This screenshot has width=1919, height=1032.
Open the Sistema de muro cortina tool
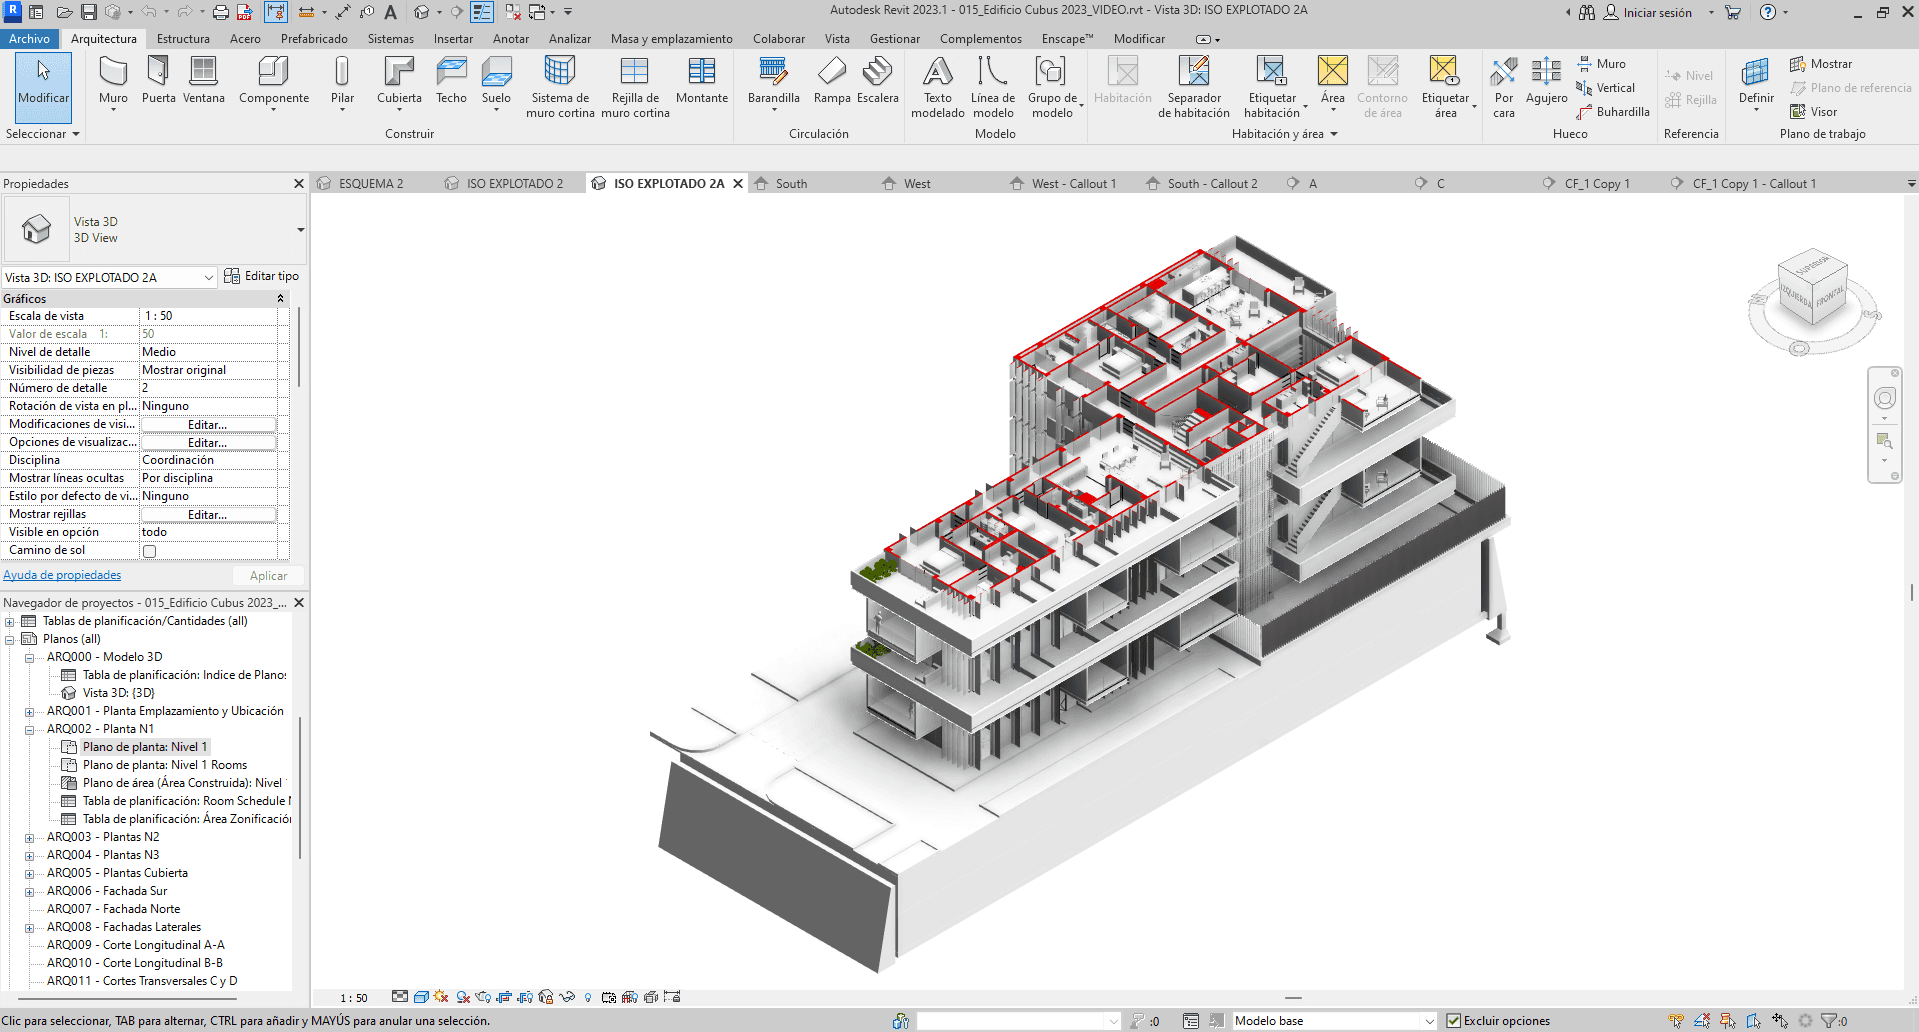[x=560, y=86]
